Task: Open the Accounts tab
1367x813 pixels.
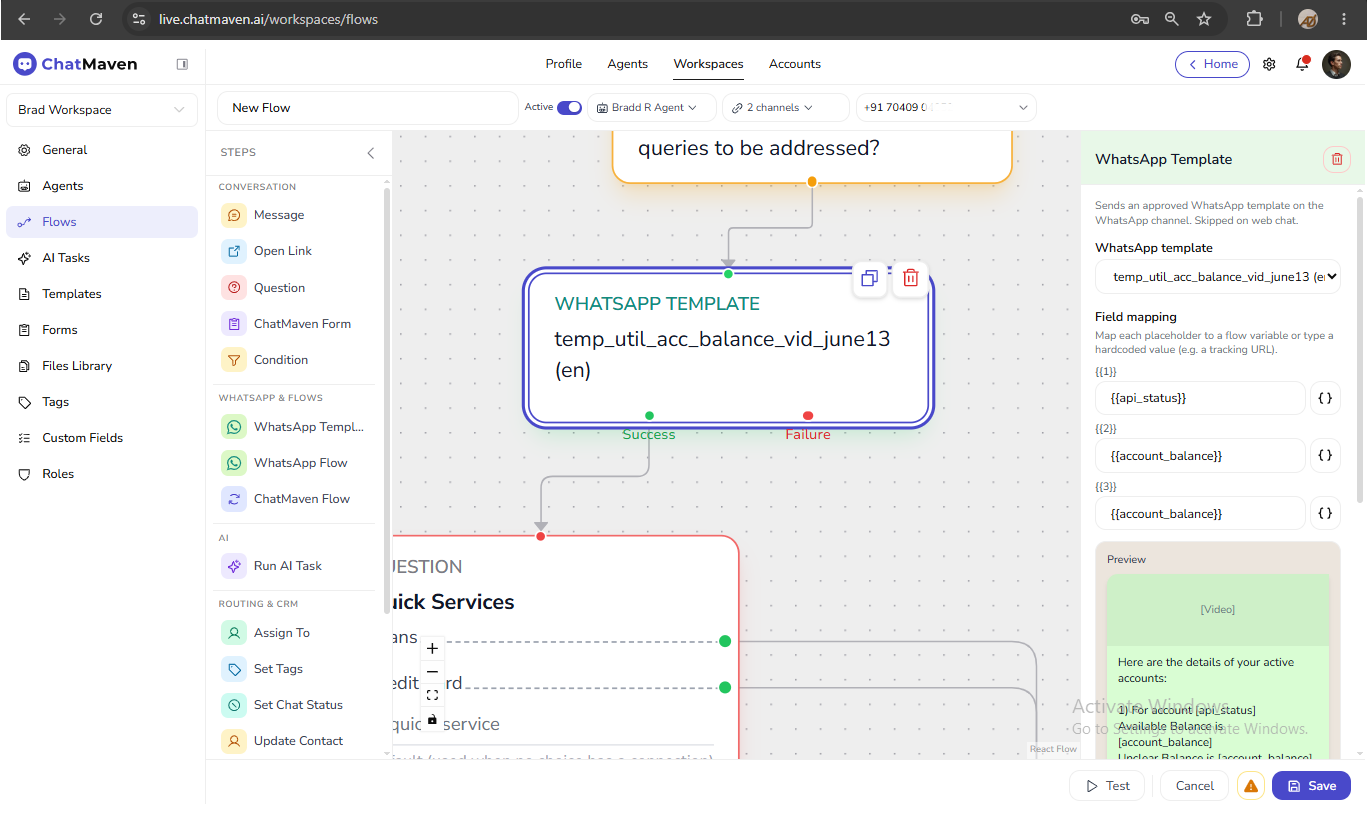Action: [795, 64]
